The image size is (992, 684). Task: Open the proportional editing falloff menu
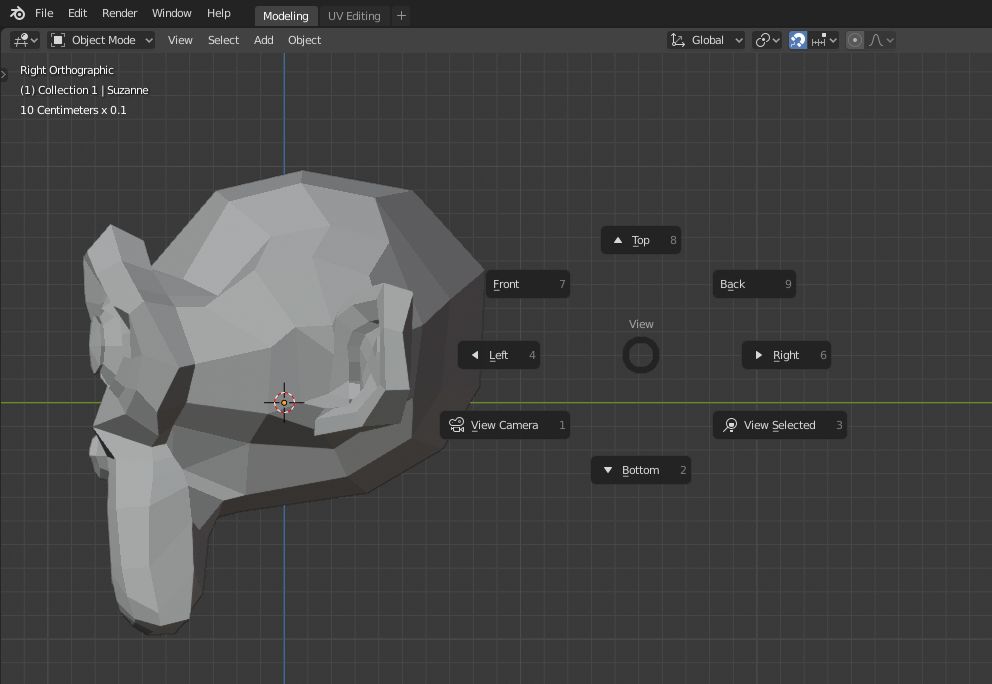[x=881, y=40]
